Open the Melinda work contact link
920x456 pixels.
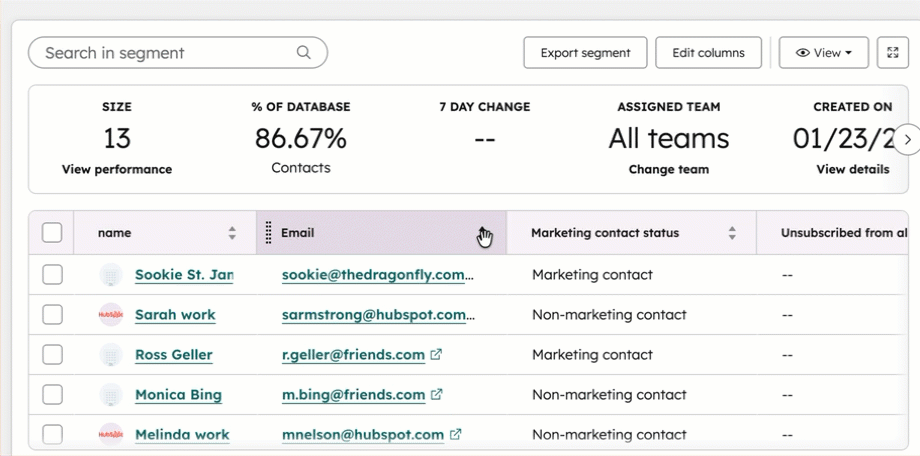tap(182, 434)
